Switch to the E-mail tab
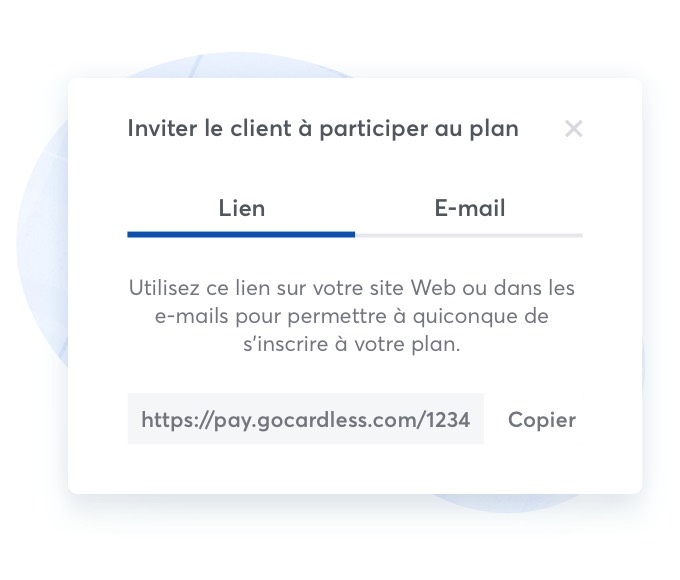The width and height of the screenshot is (680, 580). (469, 209)
